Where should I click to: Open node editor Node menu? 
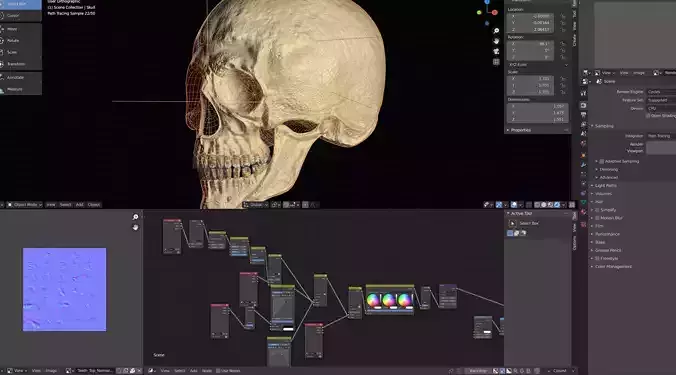(x=207, y=371)
